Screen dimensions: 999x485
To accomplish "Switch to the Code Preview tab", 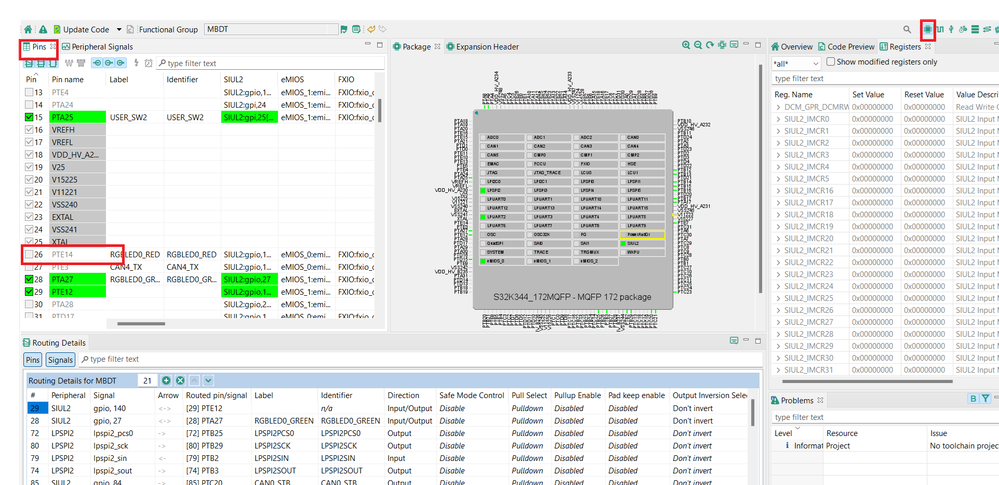I will pos(846,47).
